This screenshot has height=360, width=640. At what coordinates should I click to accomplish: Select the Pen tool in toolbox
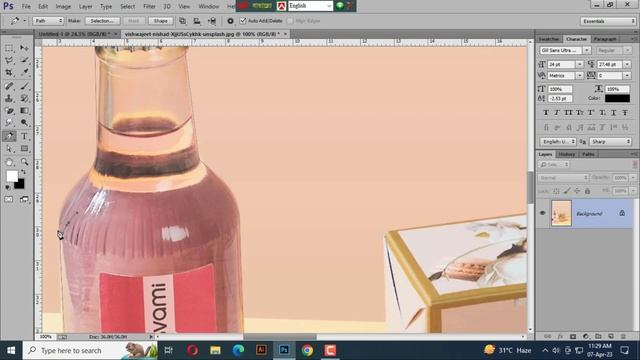[9, 136]
